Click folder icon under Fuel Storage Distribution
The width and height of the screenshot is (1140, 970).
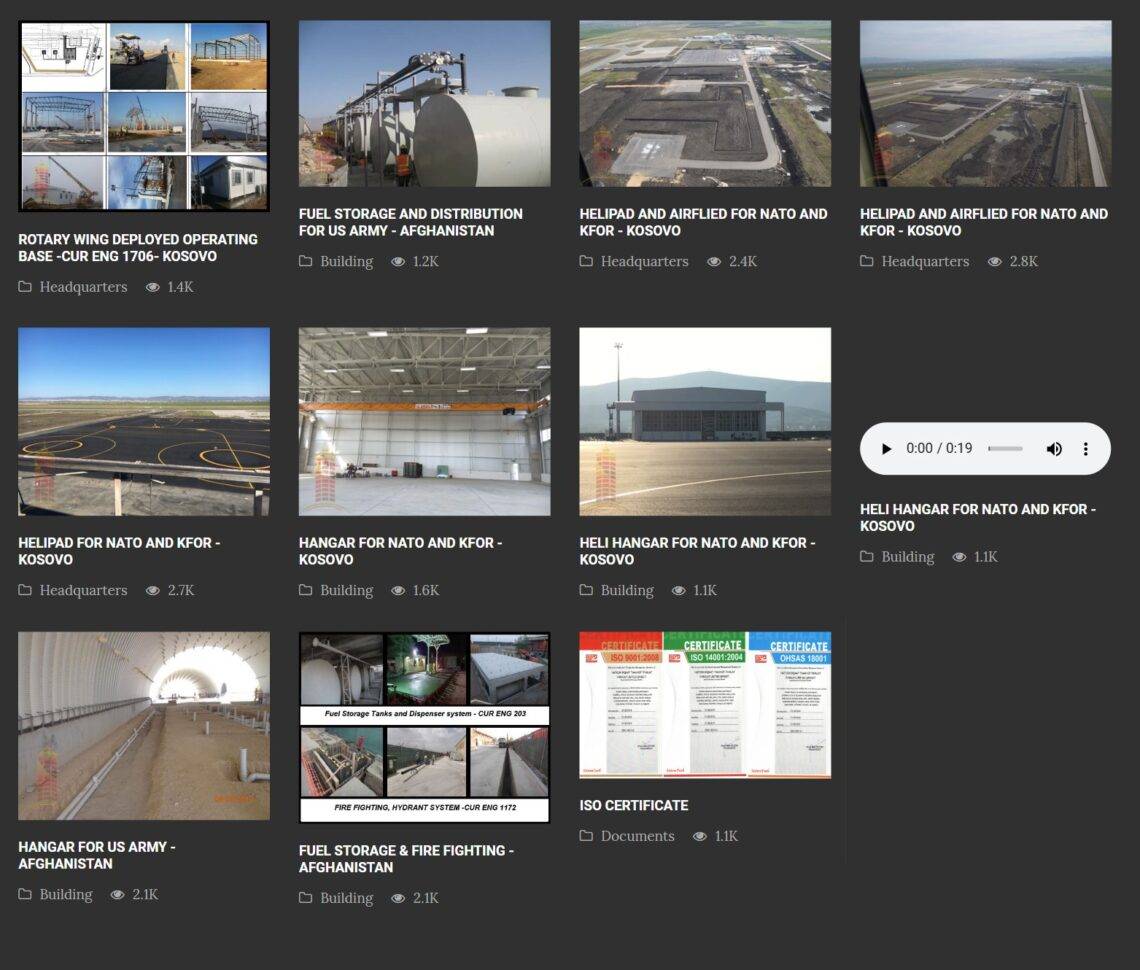pyautogui.click(x=306, y=262)
